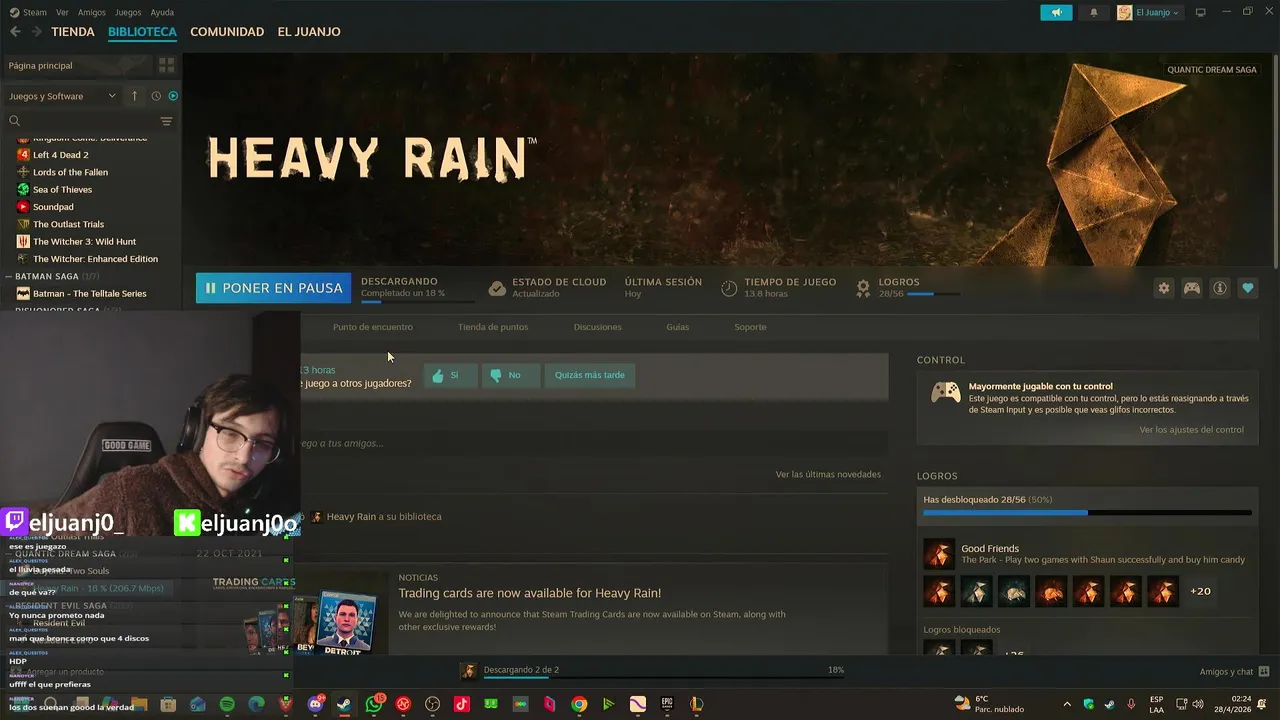Open the Tienda de puntos tab
This screenshot has height=720, width=1280.
coord(493,327)
